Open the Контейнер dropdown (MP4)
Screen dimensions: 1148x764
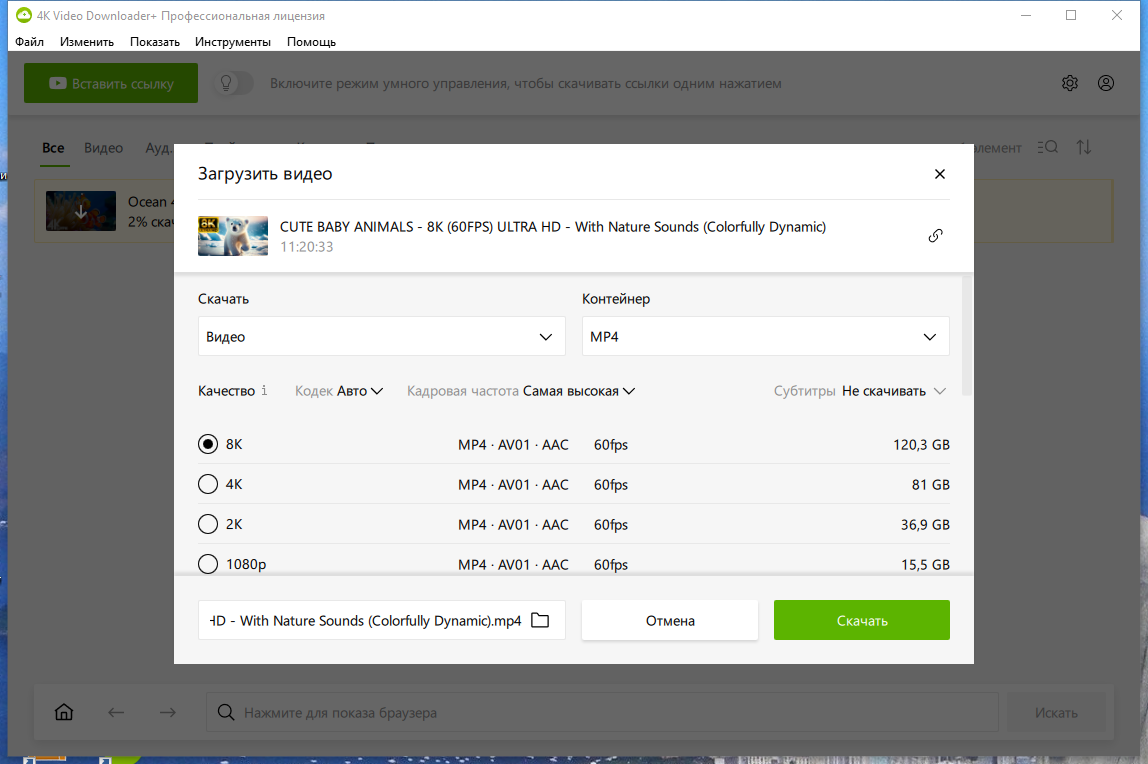[x=766, y=336]
